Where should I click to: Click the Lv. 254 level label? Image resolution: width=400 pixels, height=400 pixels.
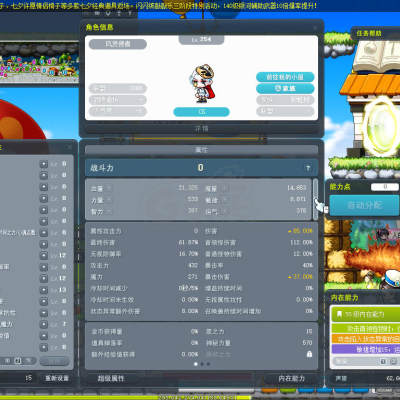click(x=201, y=40)
